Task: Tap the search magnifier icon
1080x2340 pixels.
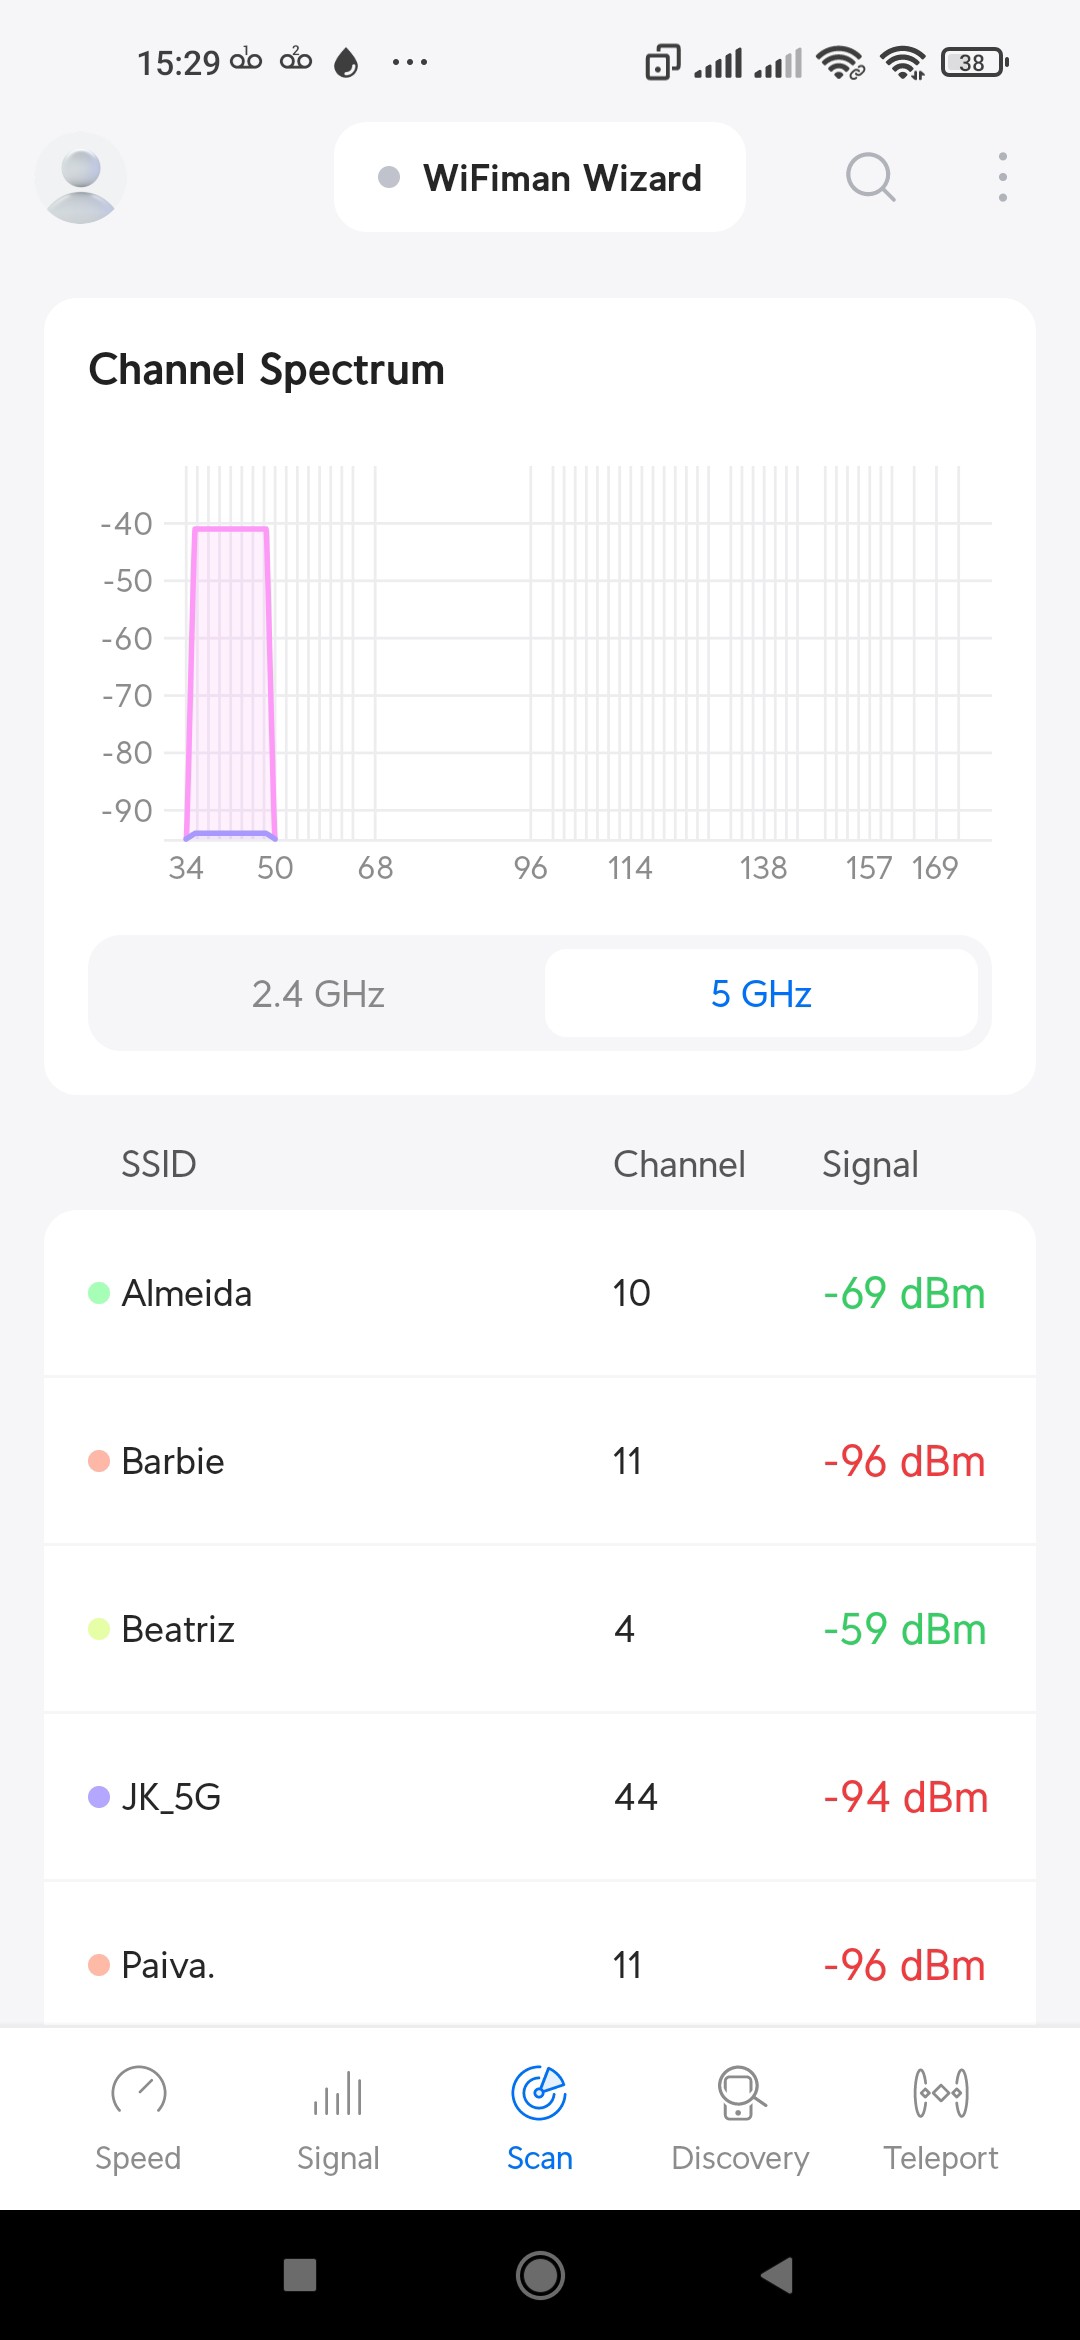Action: 870,178
